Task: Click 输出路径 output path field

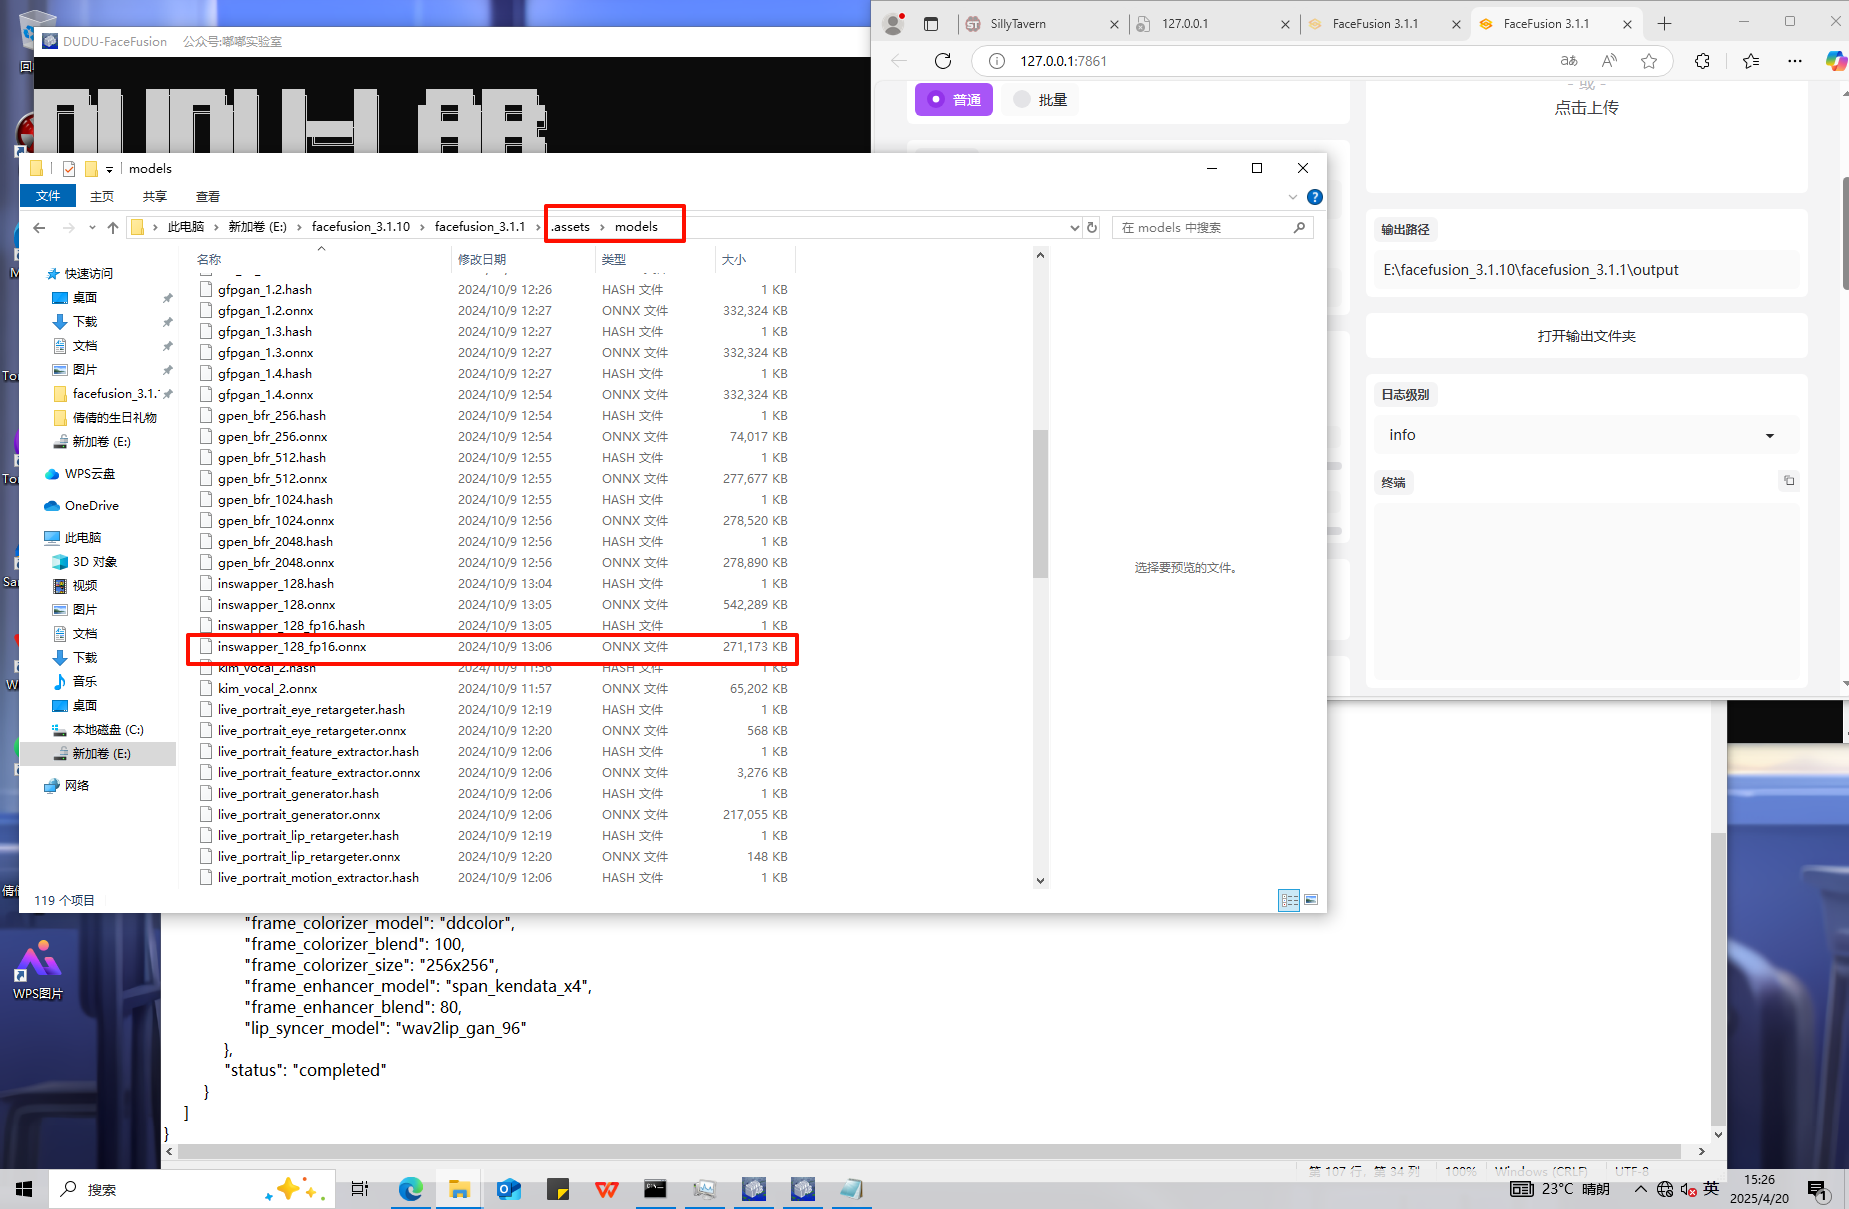Action: point(1586,270)
